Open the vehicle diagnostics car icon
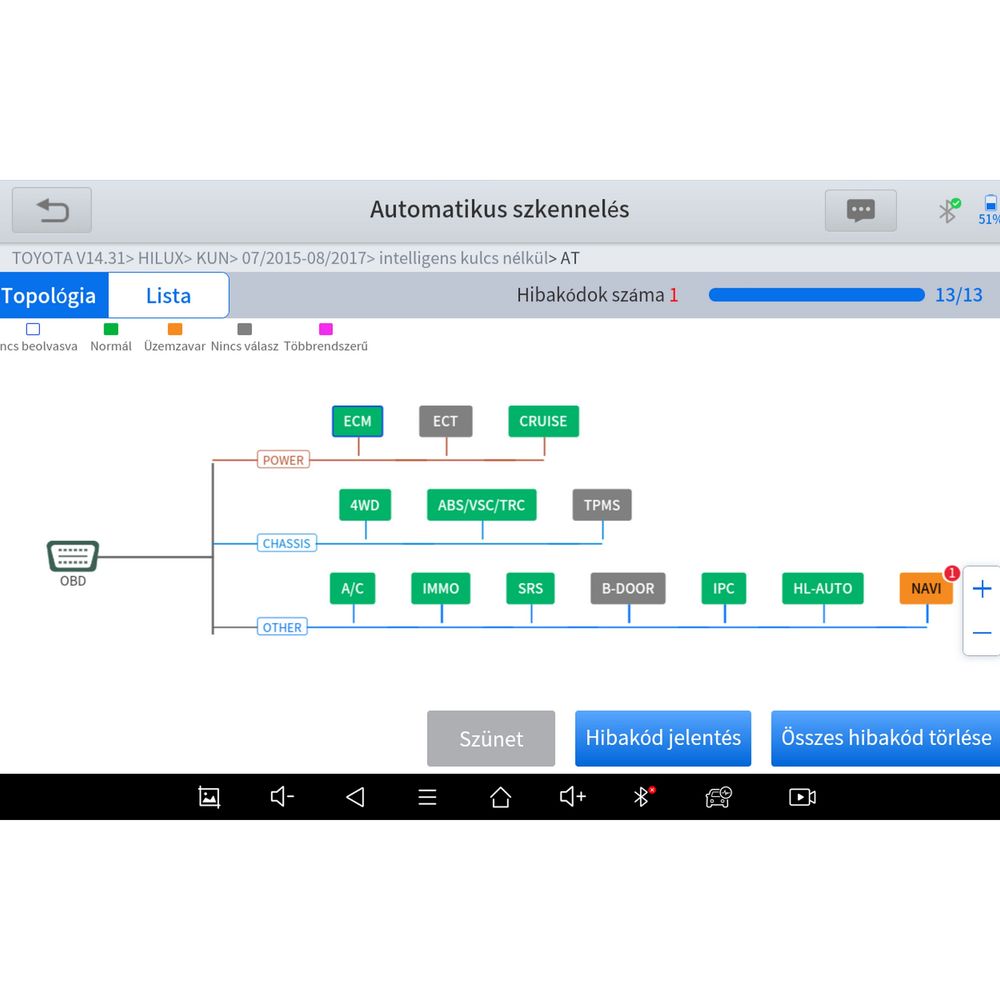This screenshot has width=1000, height=1000. 718,797
